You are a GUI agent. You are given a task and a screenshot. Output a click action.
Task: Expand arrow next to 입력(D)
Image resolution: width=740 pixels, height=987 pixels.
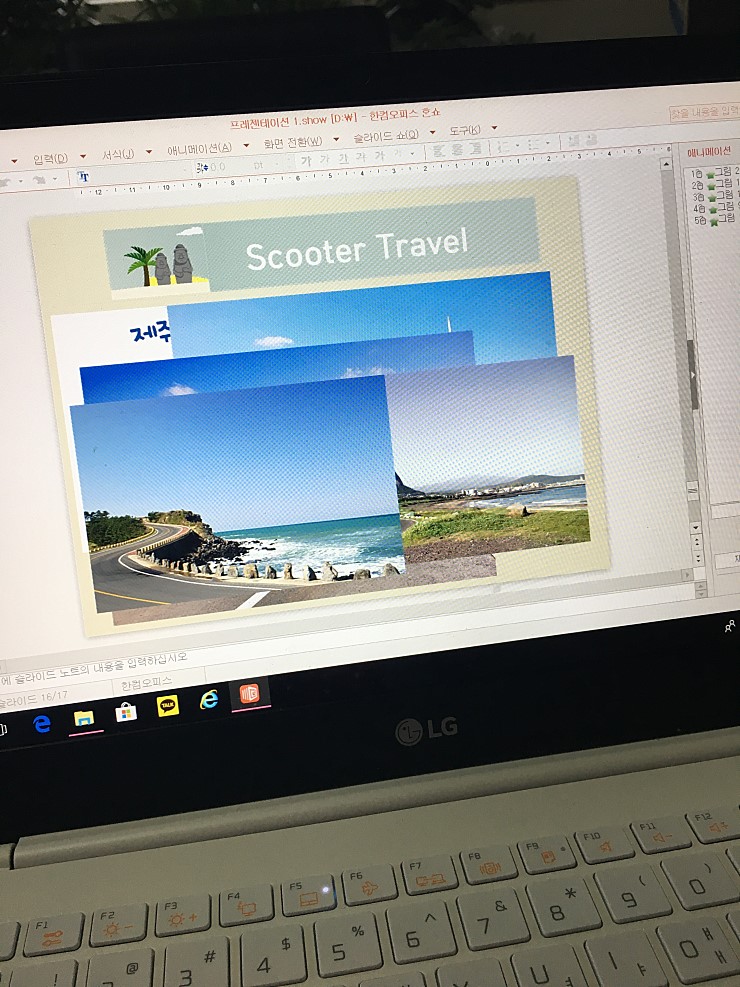(83, 156)
